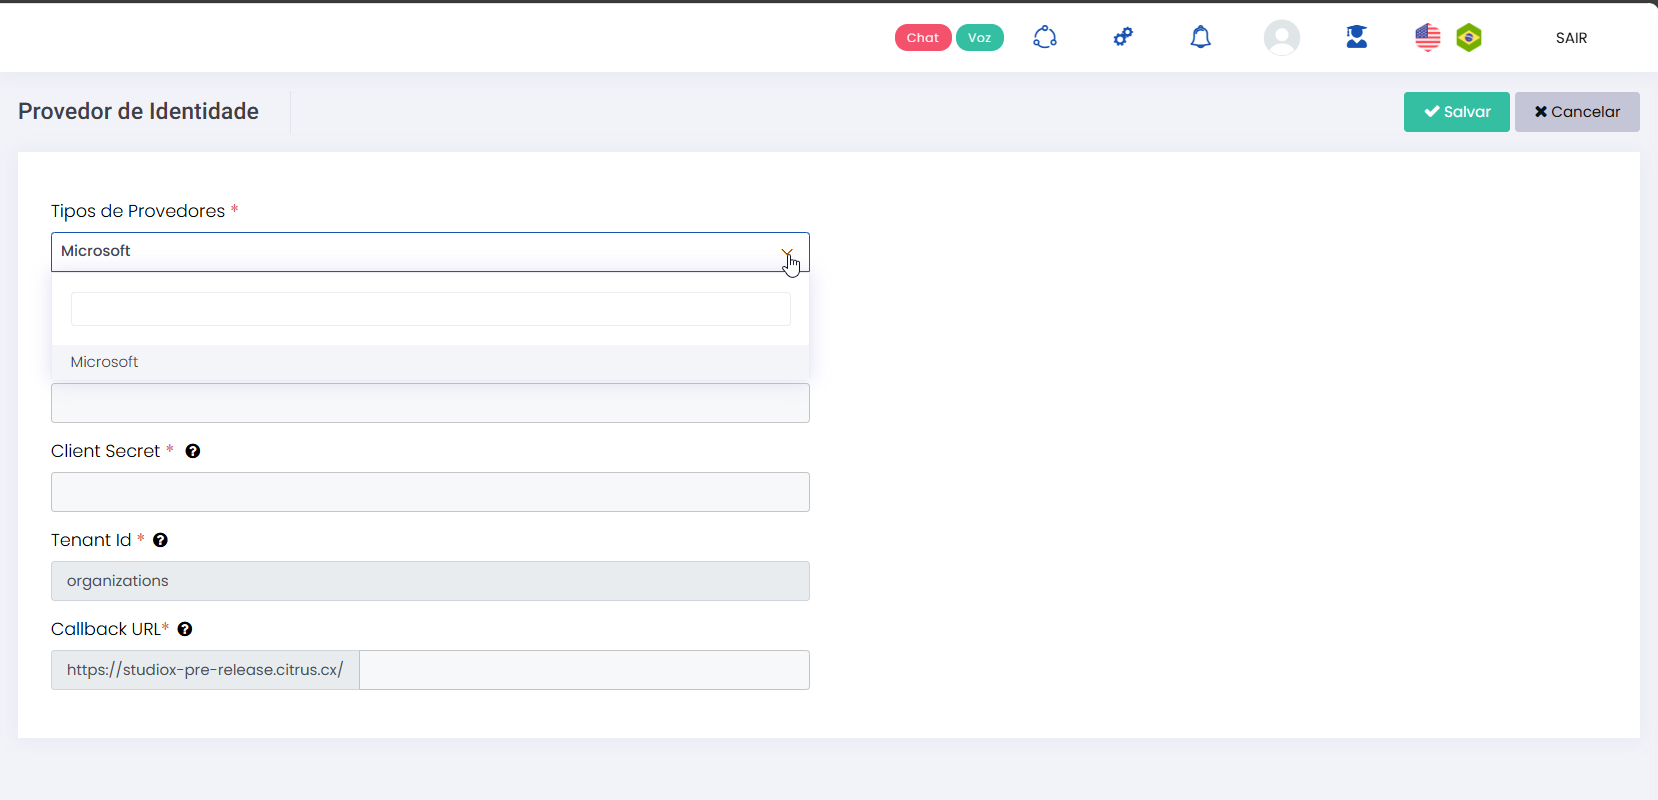This screenshot has height=800, width=1658.
Task: Click the Client Secret help icon
Action: pyautogui.click(x=193, y=451)
